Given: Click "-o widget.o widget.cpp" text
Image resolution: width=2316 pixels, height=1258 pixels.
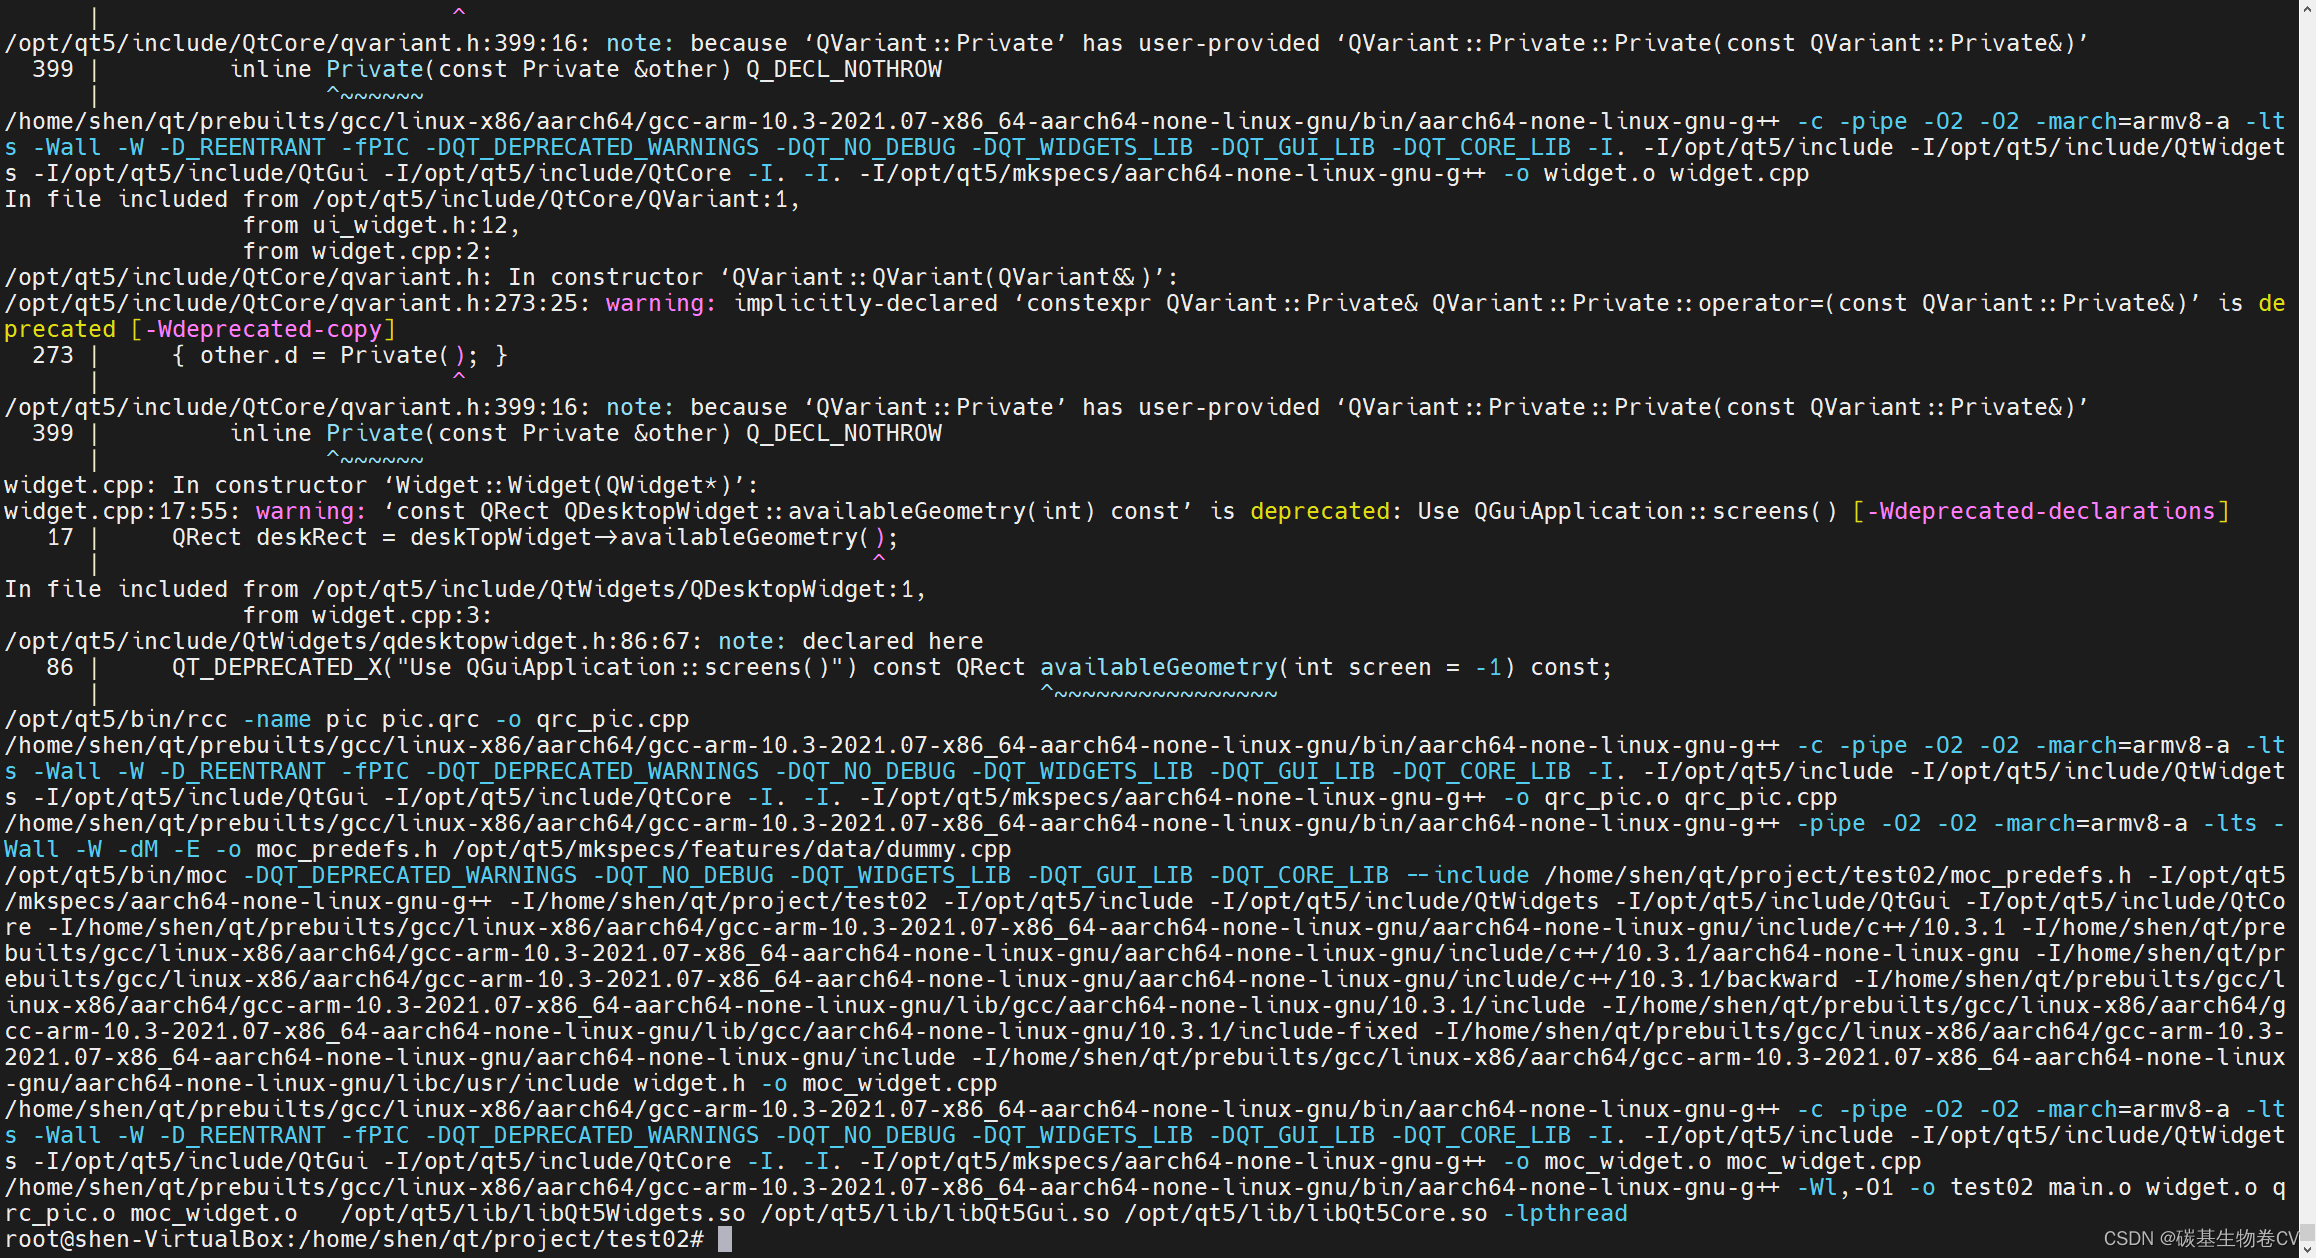Looking at the screenshot, I should coord(1656,173).
